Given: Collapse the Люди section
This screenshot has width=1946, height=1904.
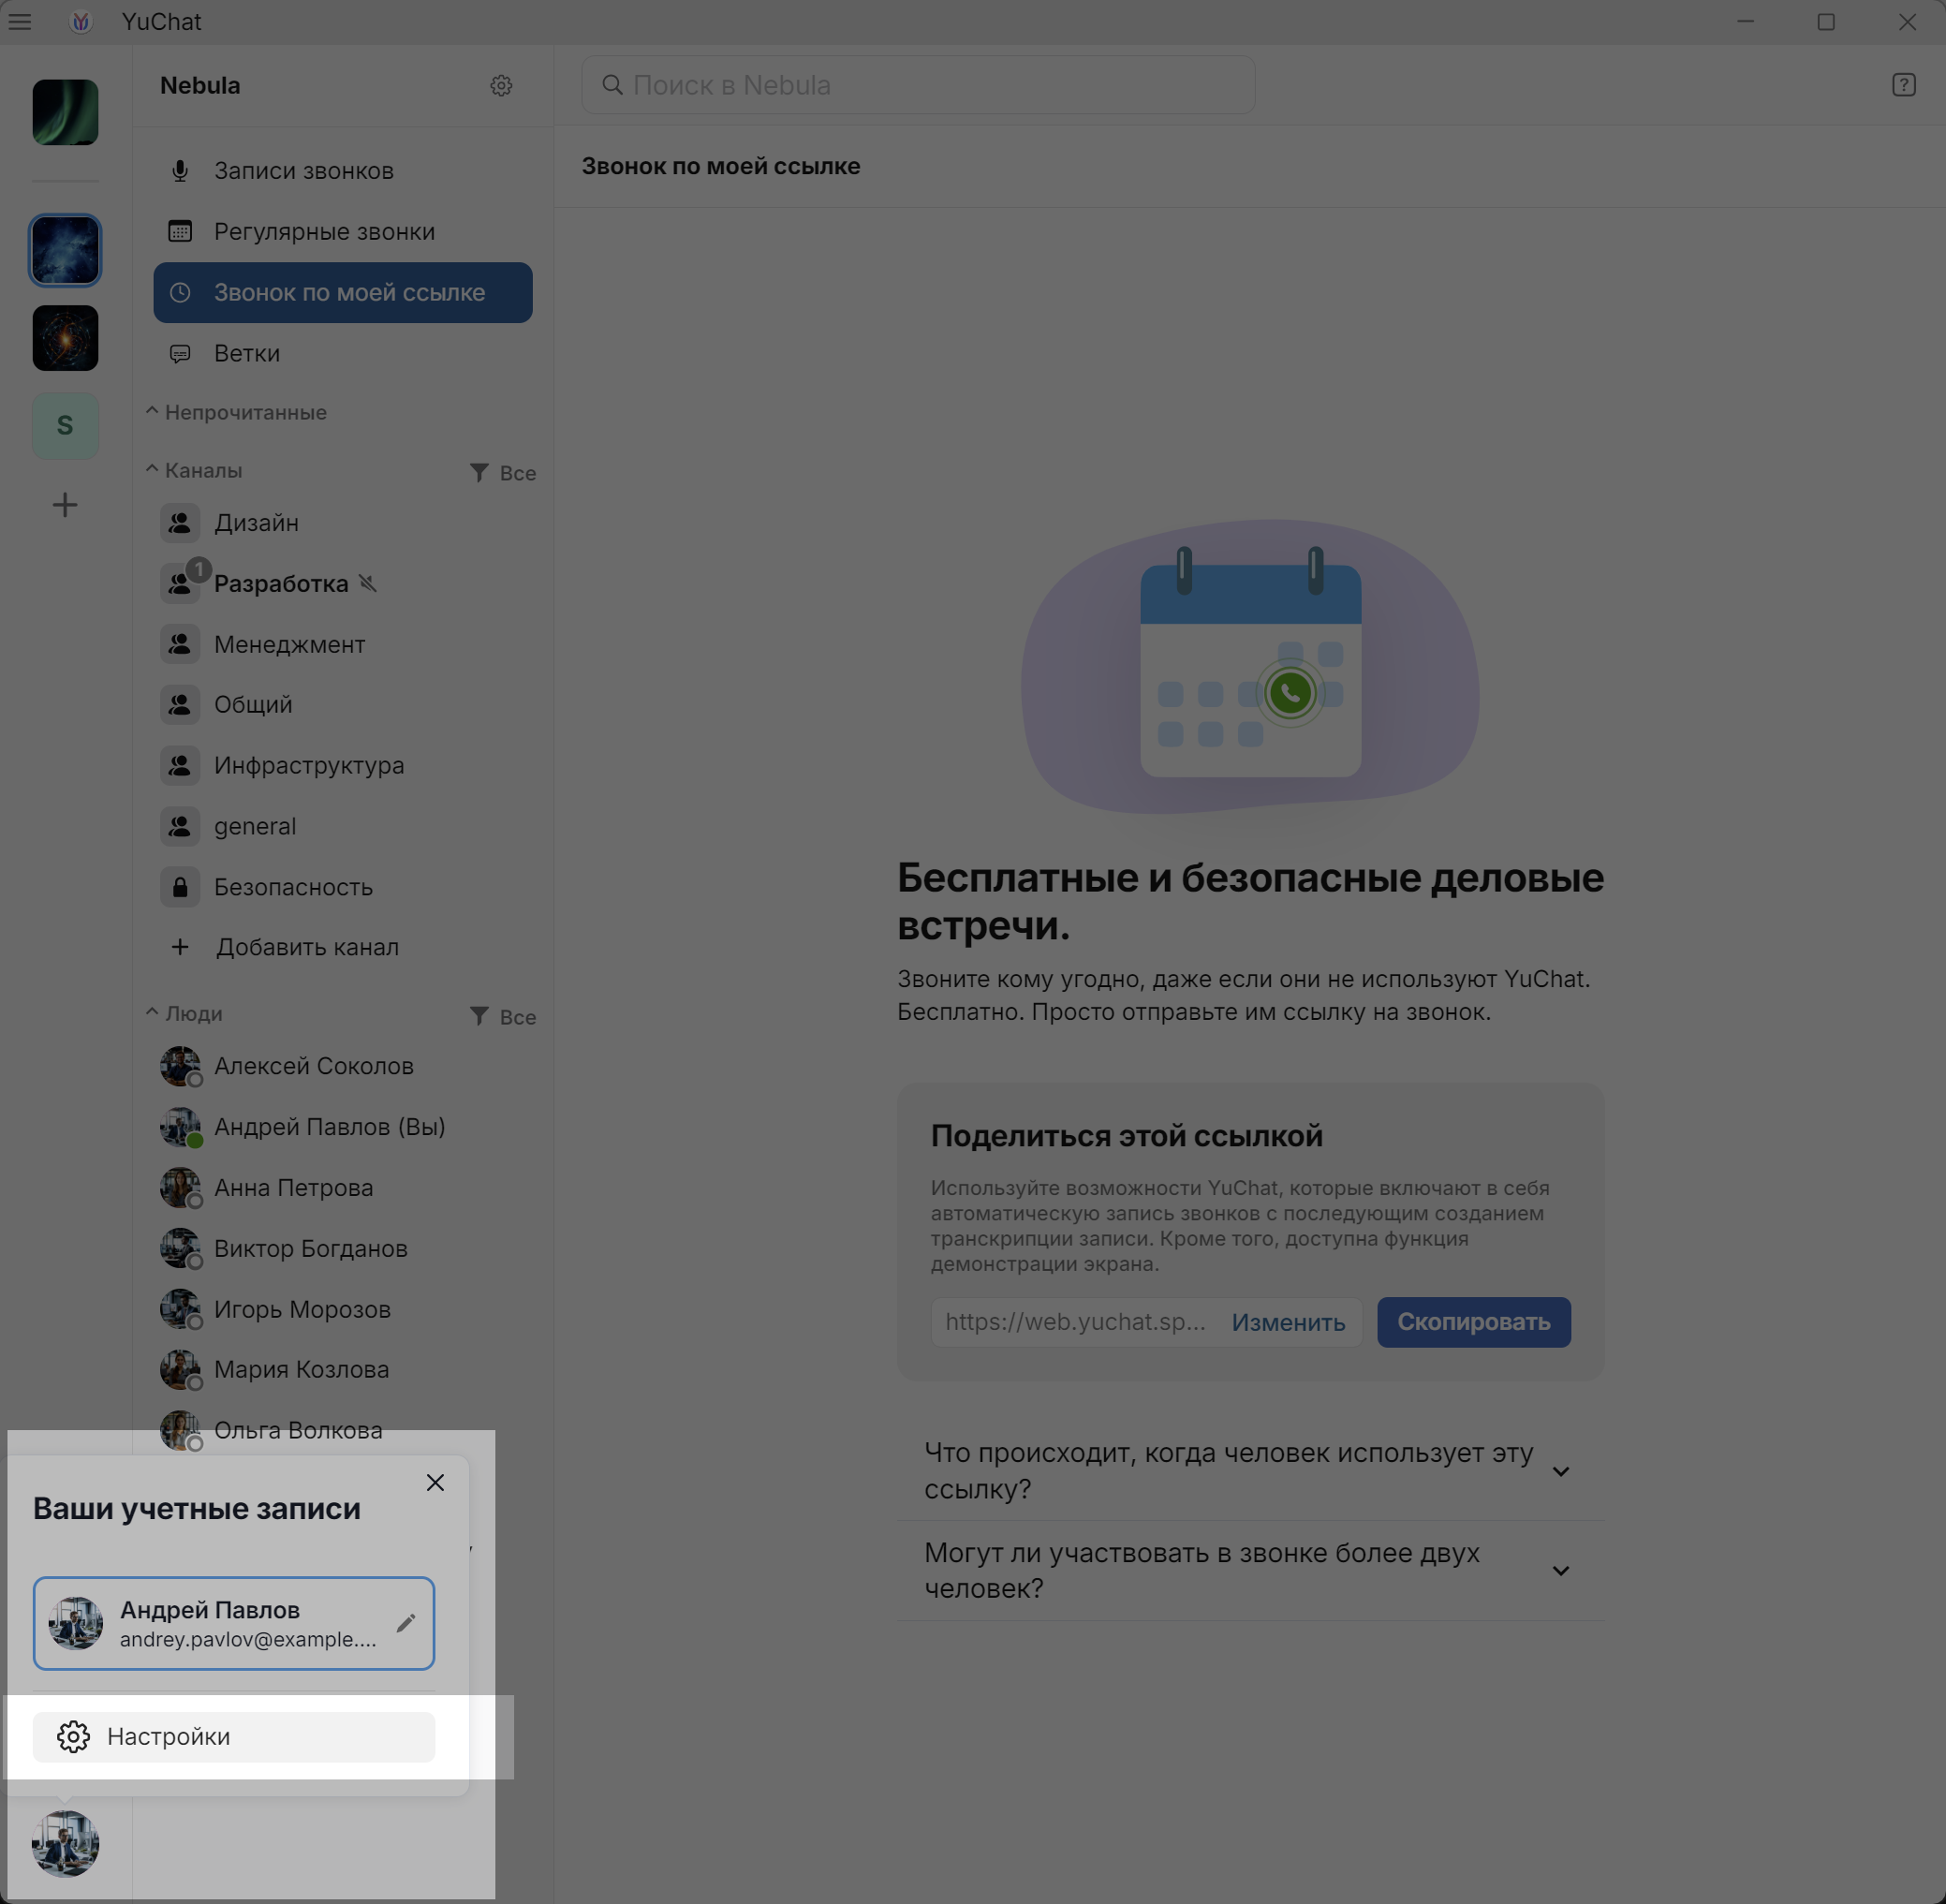Looking at the screenshot, I should click(x=184, y=1013).
